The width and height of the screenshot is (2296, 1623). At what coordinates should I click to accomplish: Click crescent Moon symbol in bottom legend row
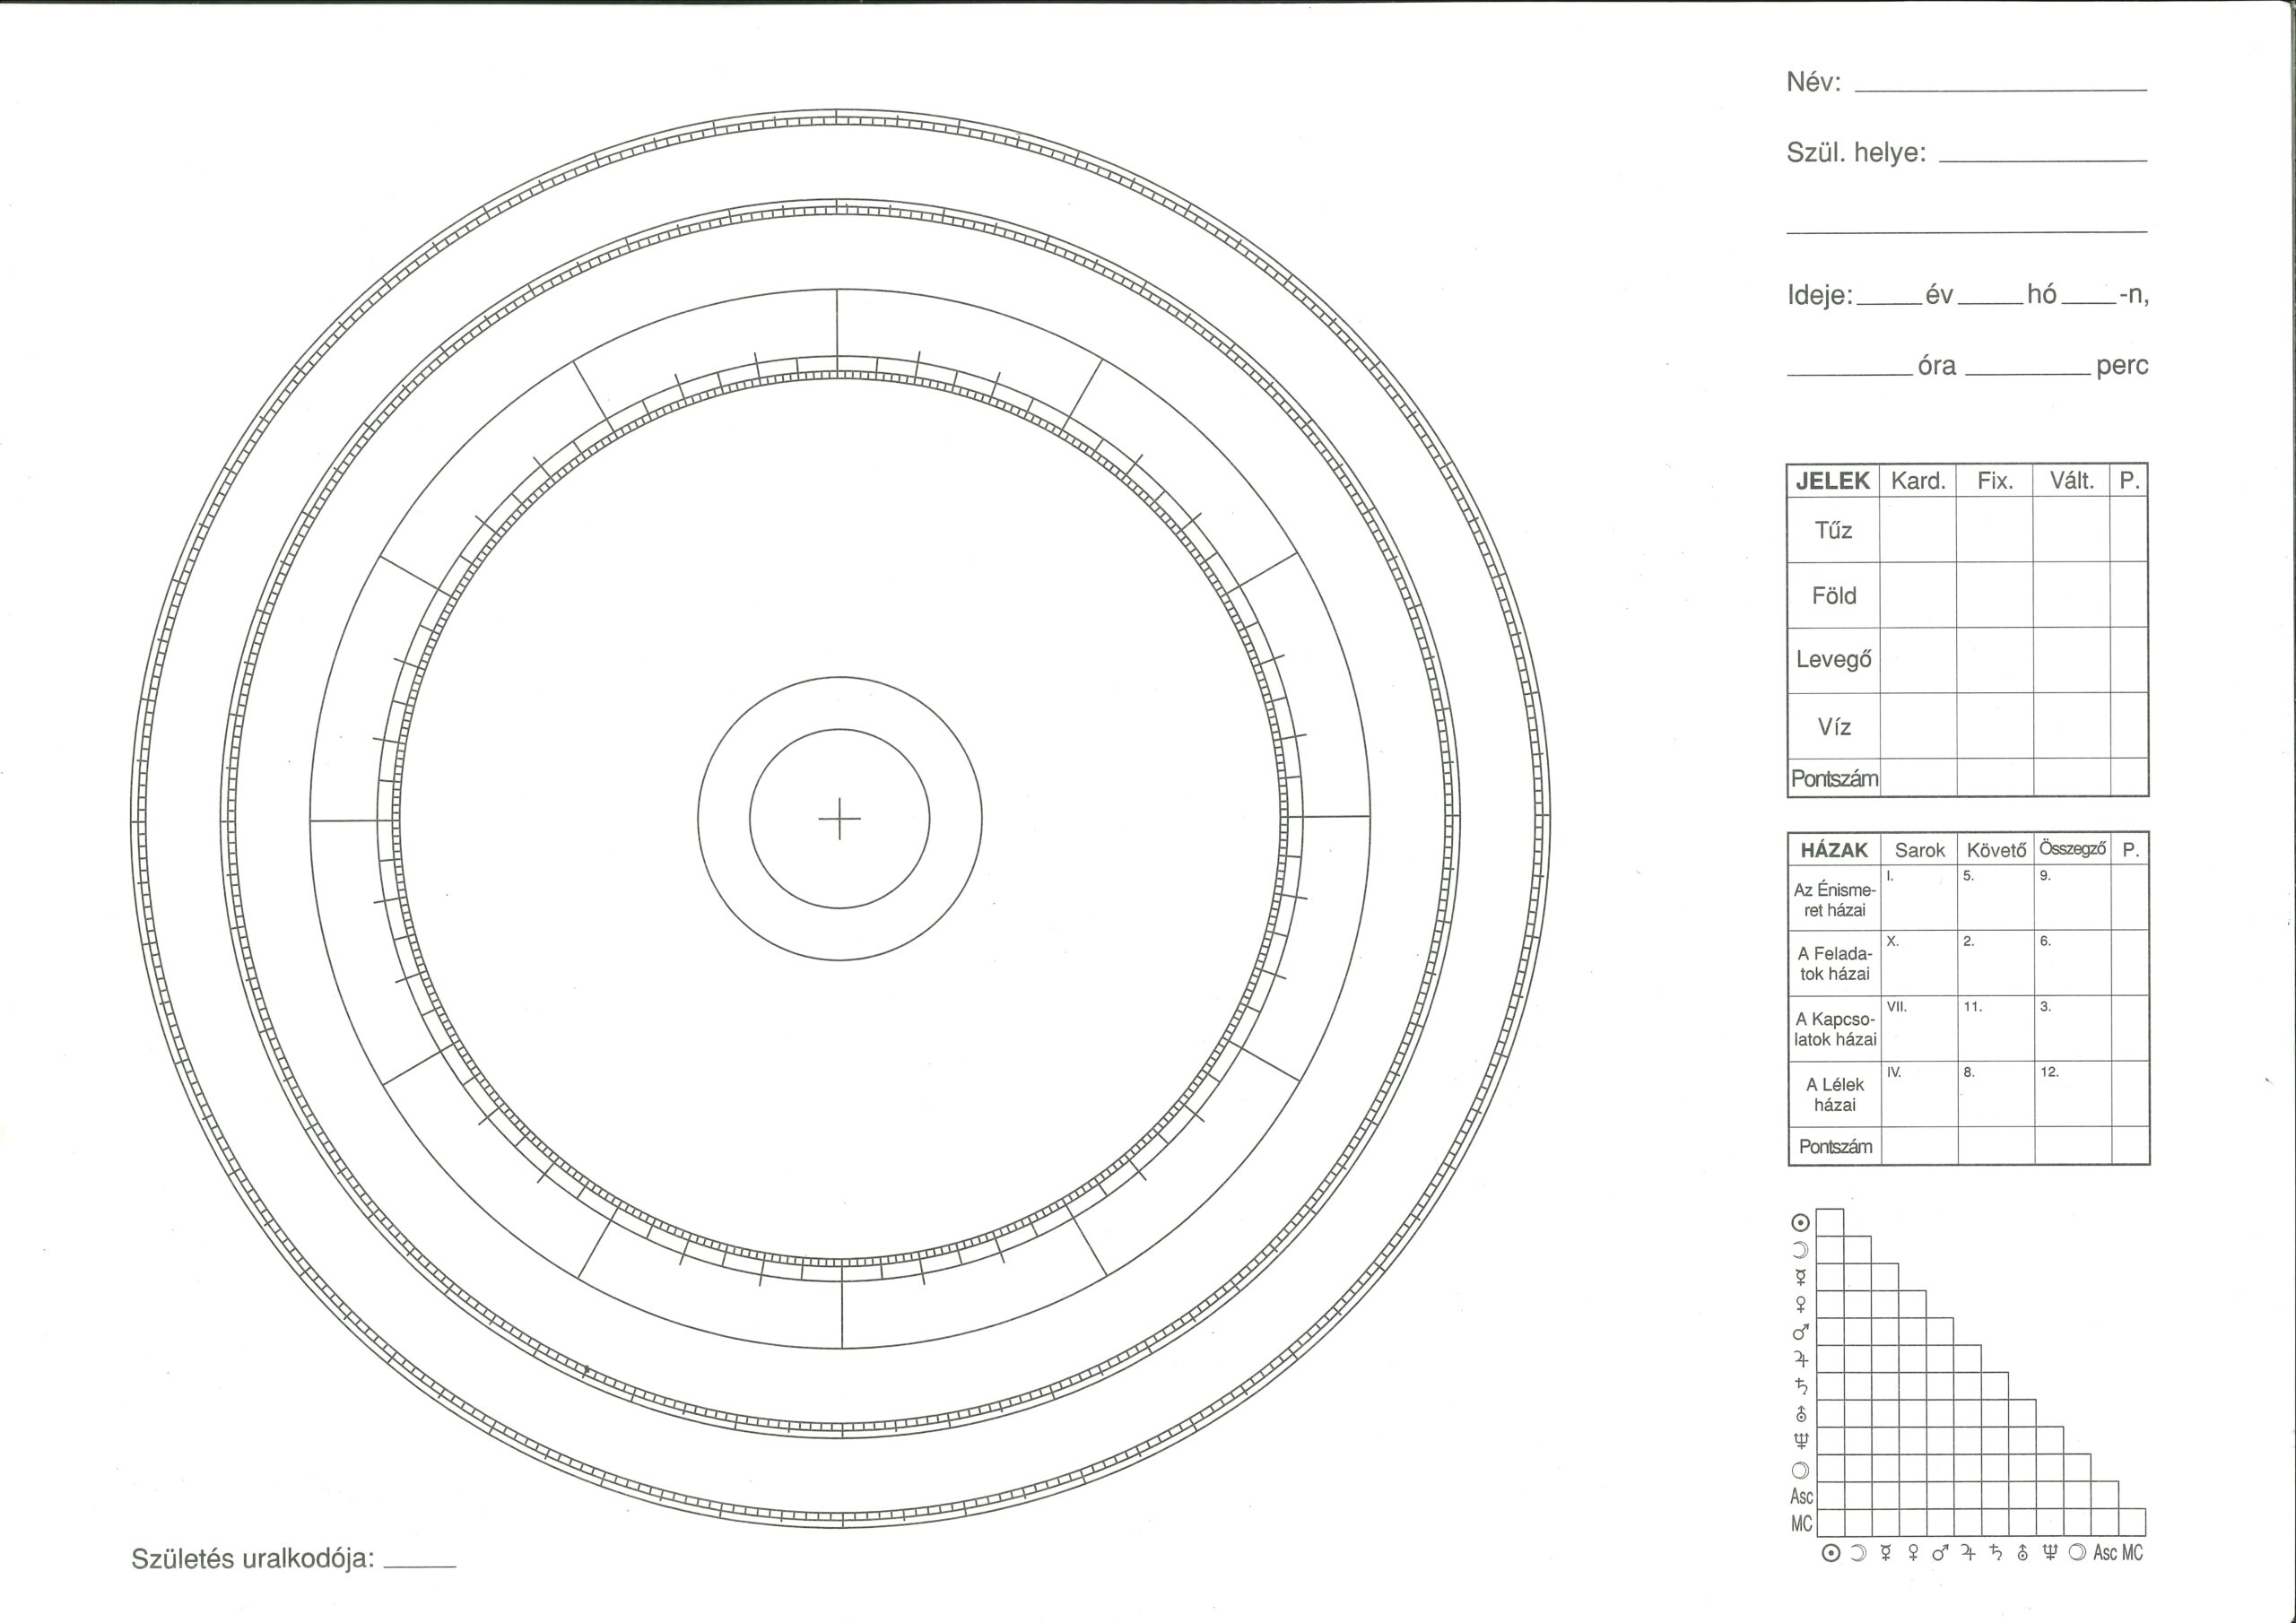(x=1859, y=1553)
